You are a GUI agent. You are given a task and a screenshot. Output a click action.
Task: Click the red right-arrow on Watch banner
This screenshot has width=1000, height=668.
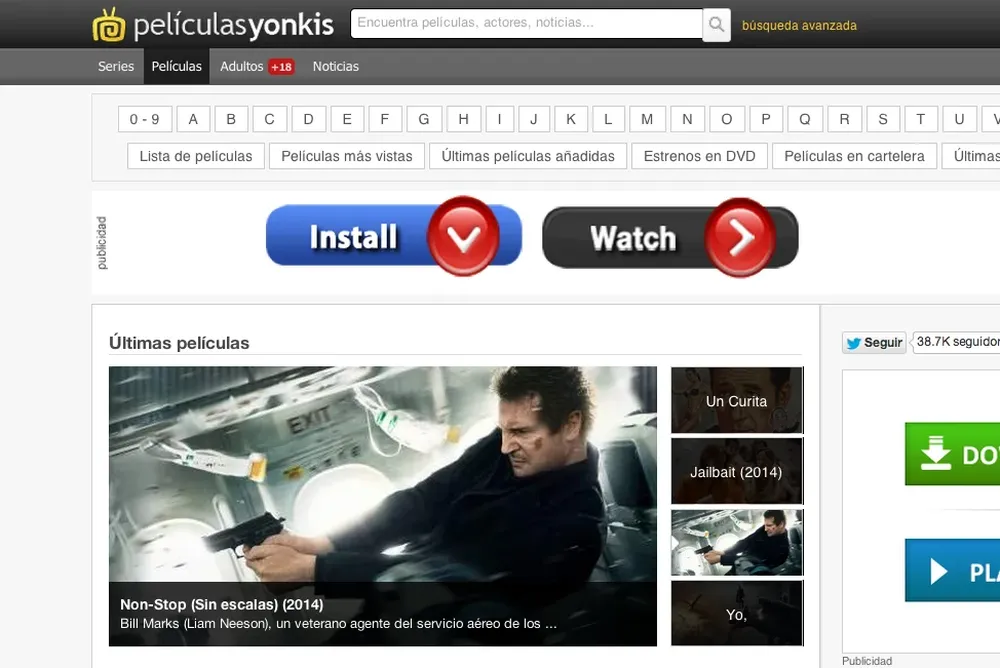click(739, 237)
